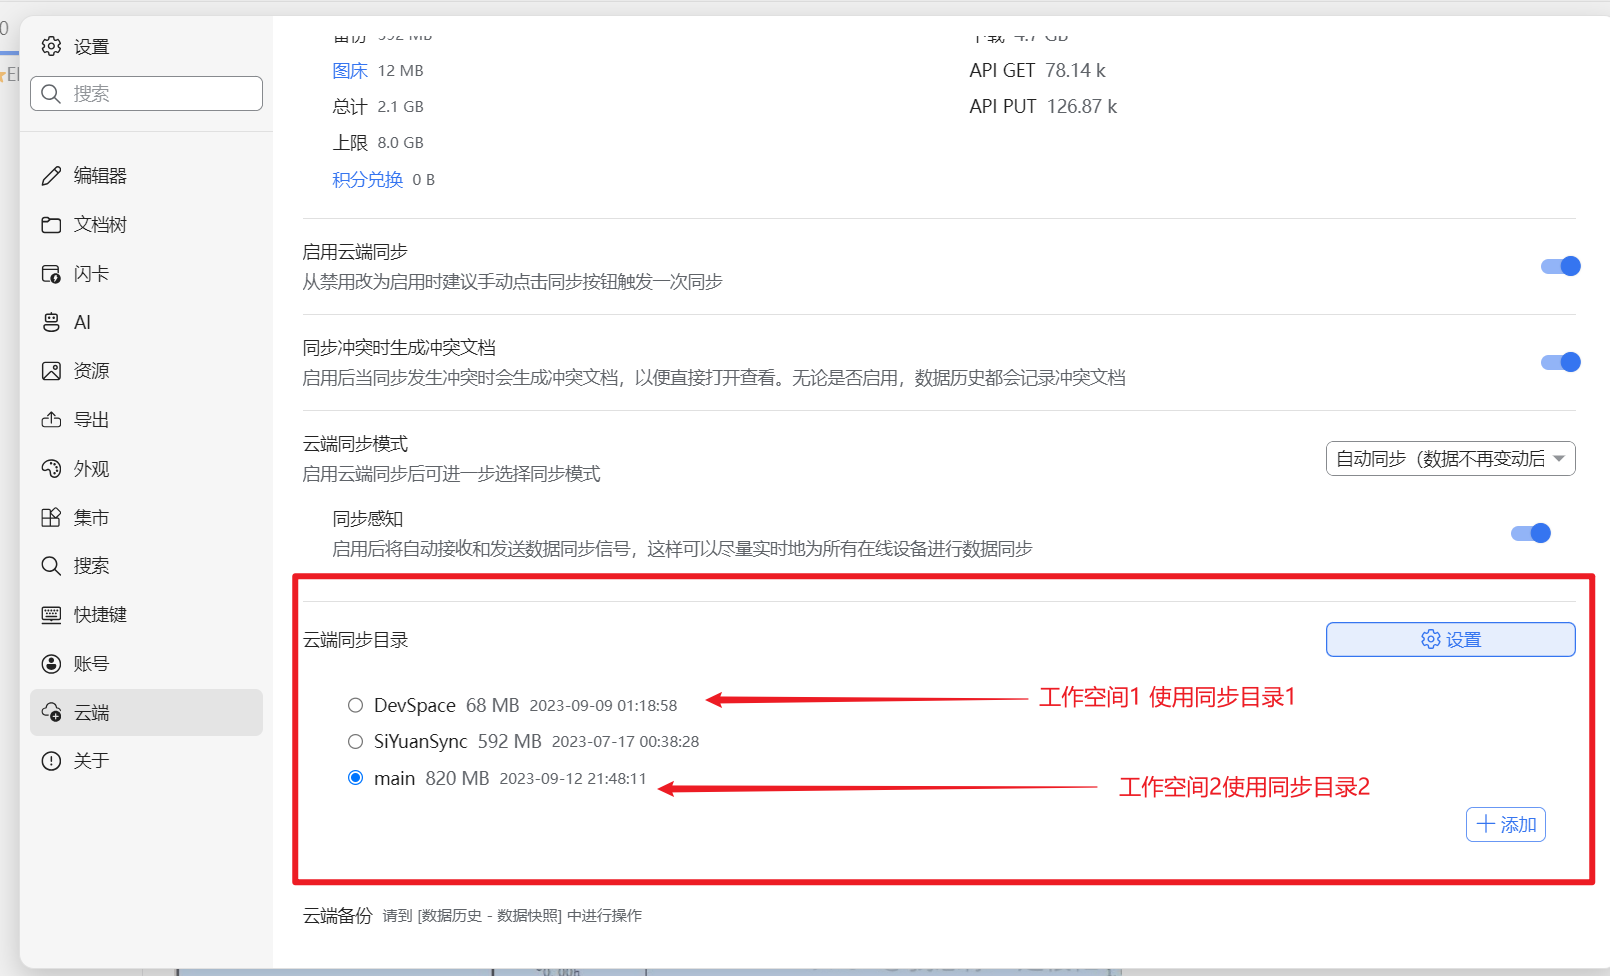
Task: Switch to the 闪卡 settings tab
Action: pos(146,274)
